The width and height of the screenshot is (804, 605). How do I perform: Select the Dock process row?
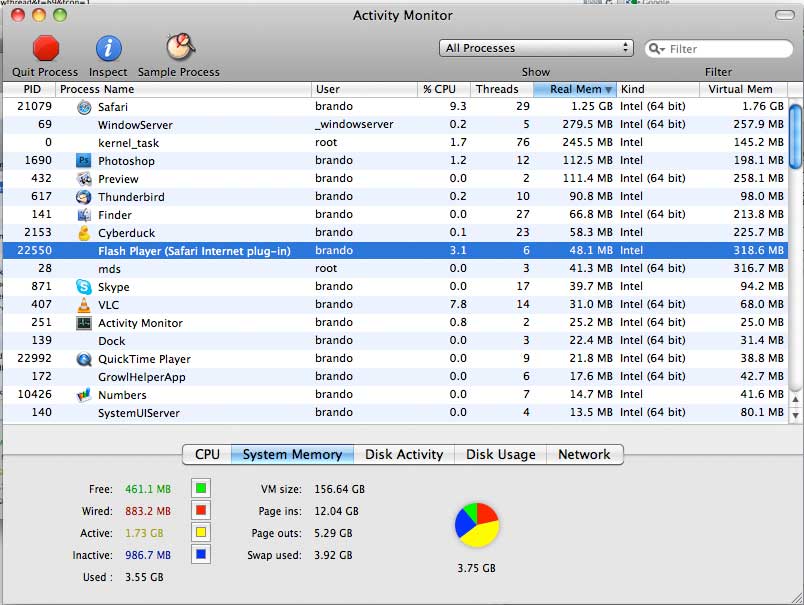click(395, 340)
